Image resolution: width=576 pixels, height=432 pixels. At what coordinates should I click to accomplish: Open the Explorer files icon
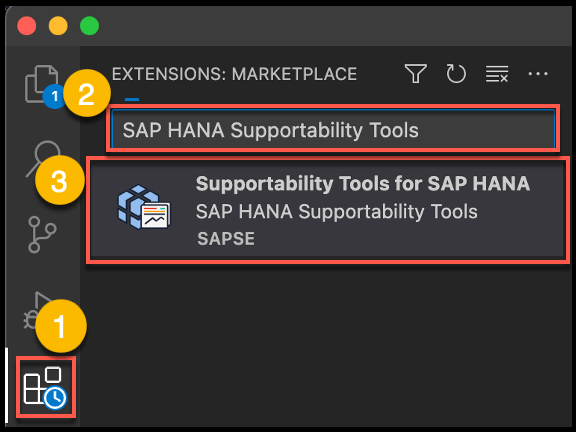pos(41,83)
